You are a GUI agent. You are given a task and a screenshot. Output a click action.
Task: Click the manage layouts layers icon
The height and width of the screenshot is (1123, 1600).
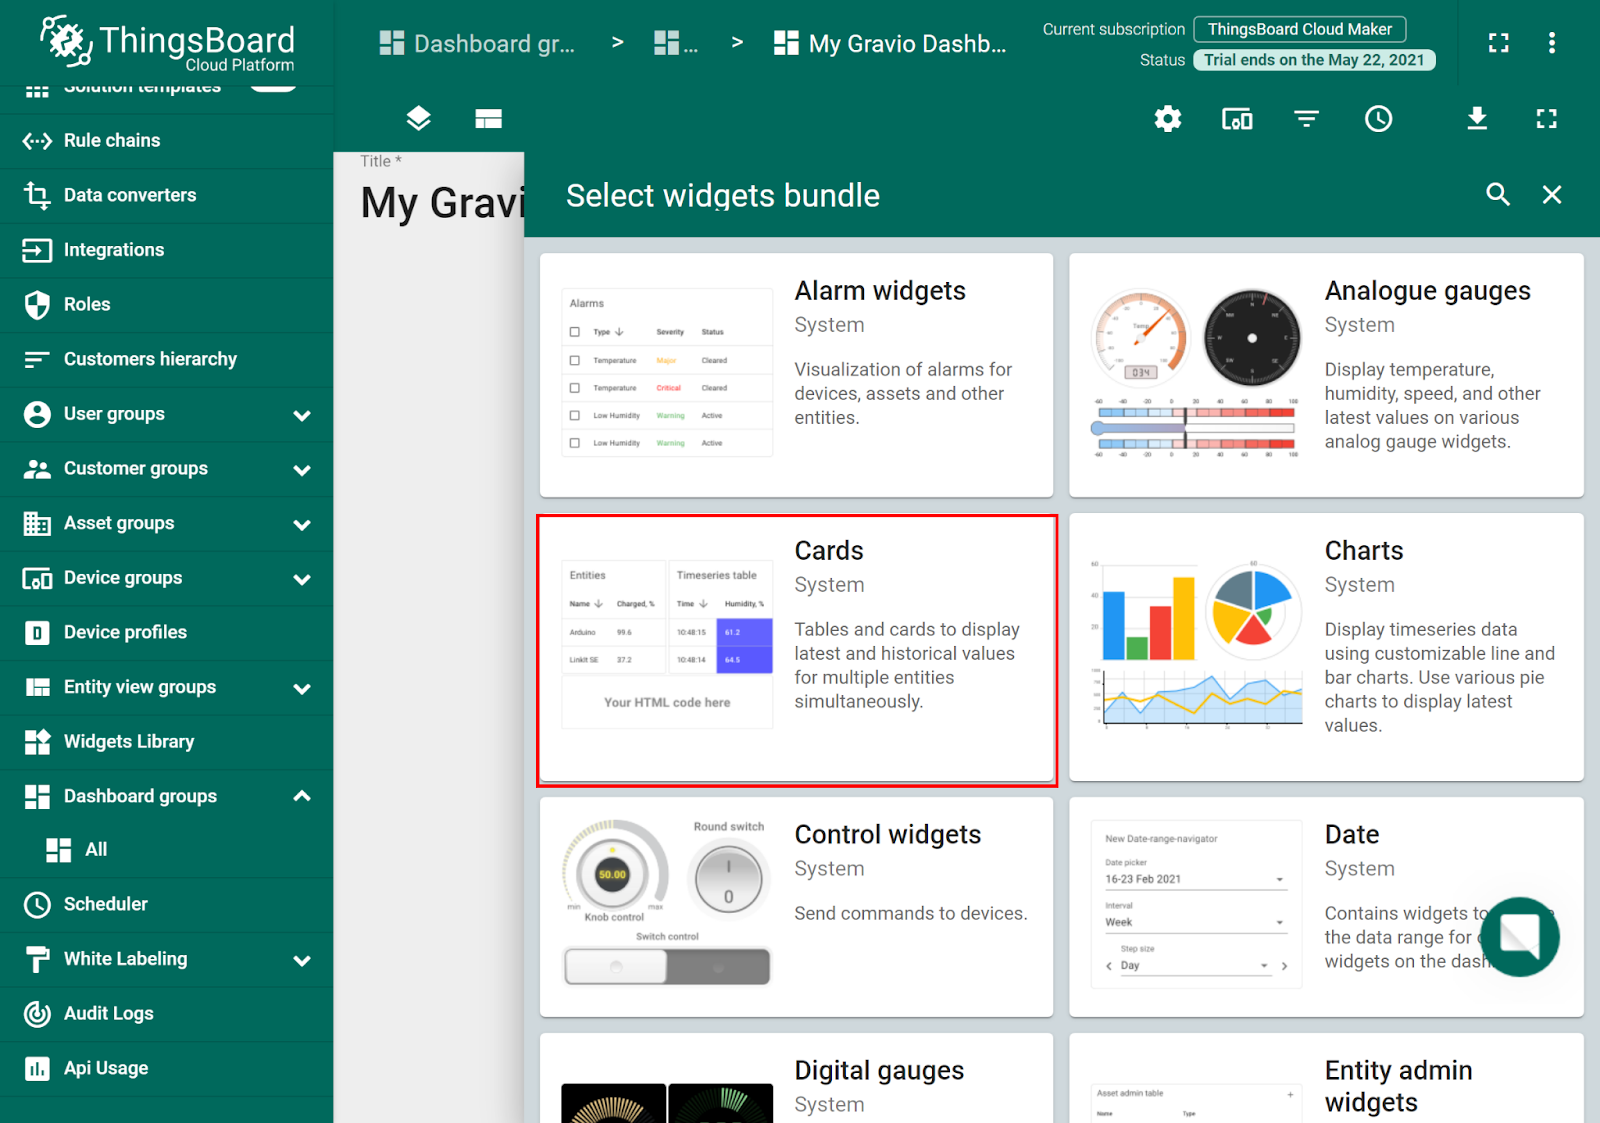[418, 118]
